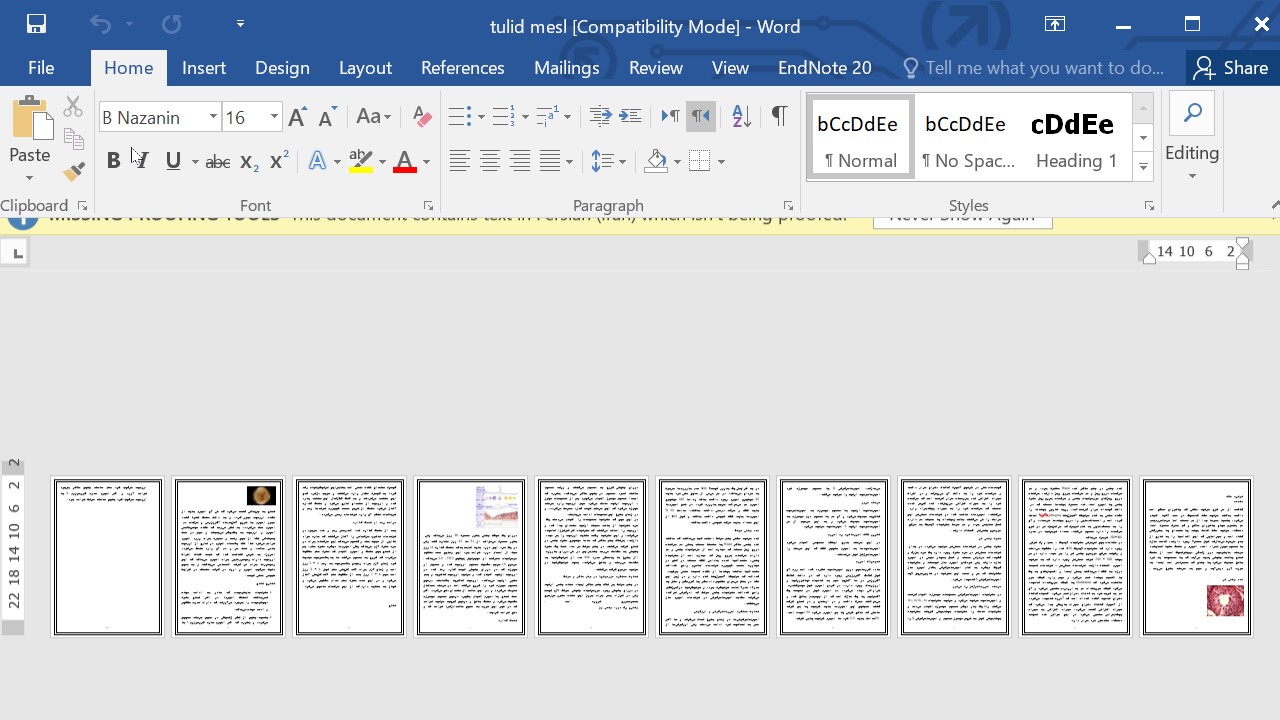Open the Review tab
Viewport: 1280px width, 720px height.
(656, 68)
